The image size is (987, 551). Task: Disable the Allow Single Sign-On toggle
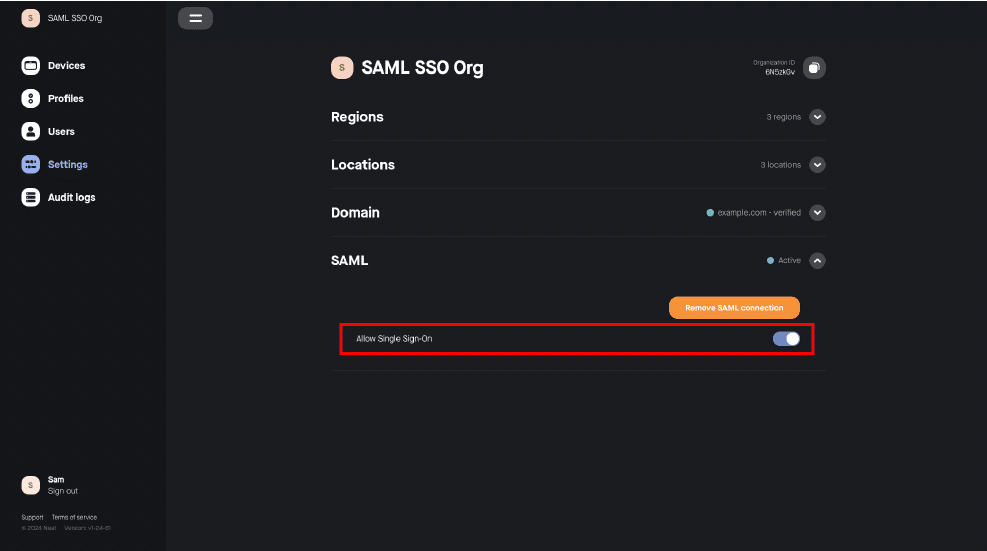tap(786, 339)
